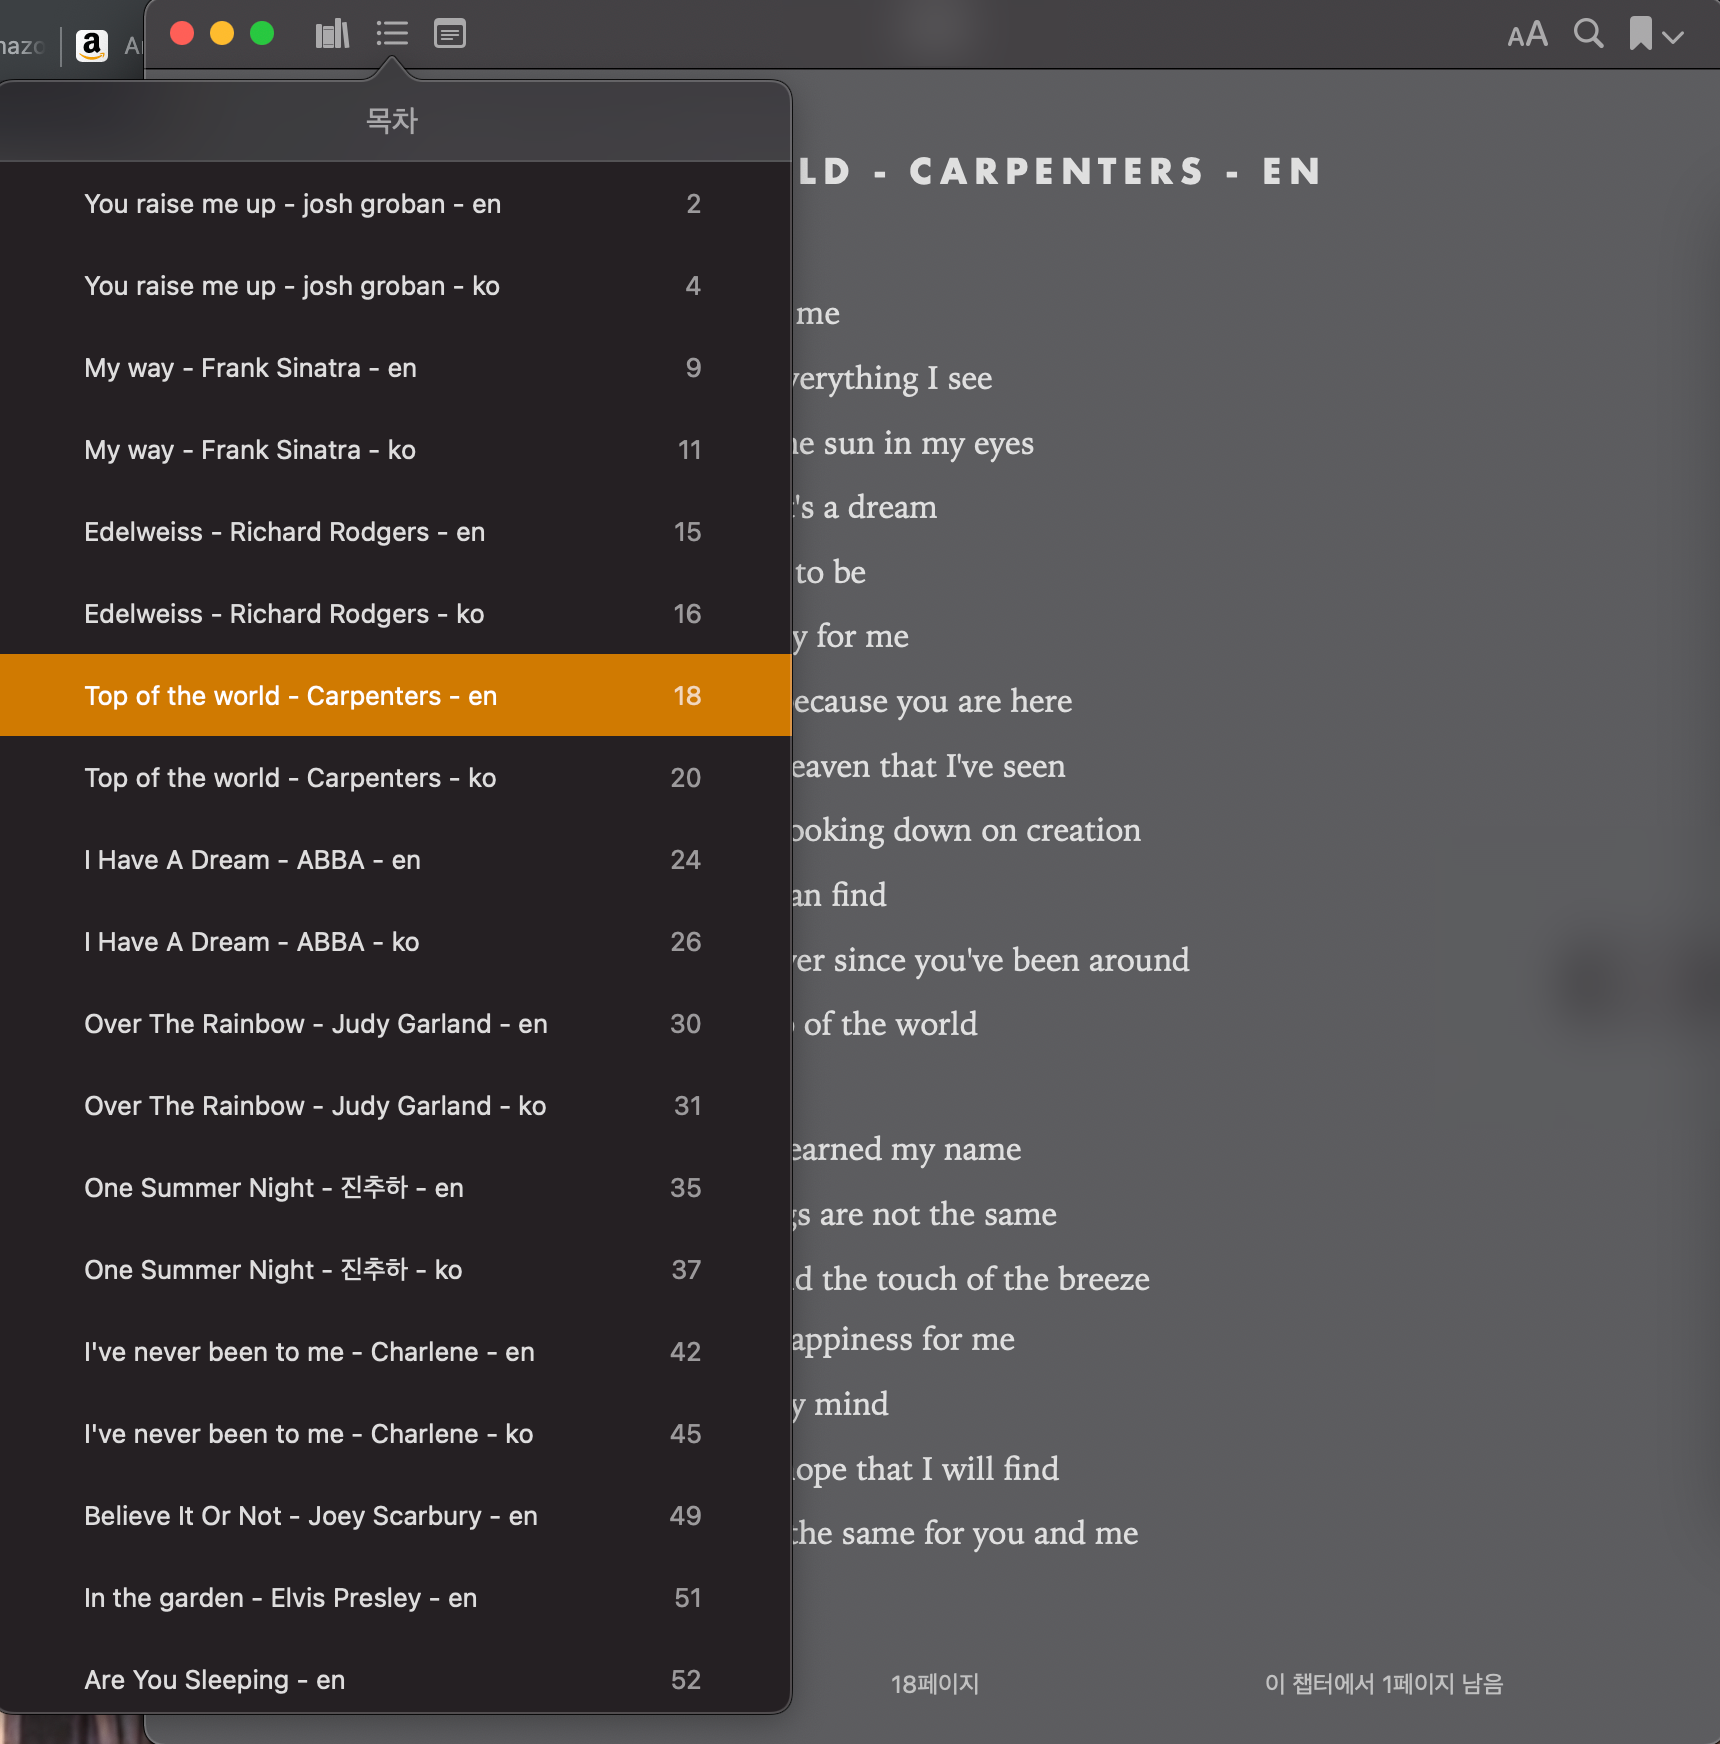Close the Books window with red button
1720x1744 pixels.
tap(182, 34)
